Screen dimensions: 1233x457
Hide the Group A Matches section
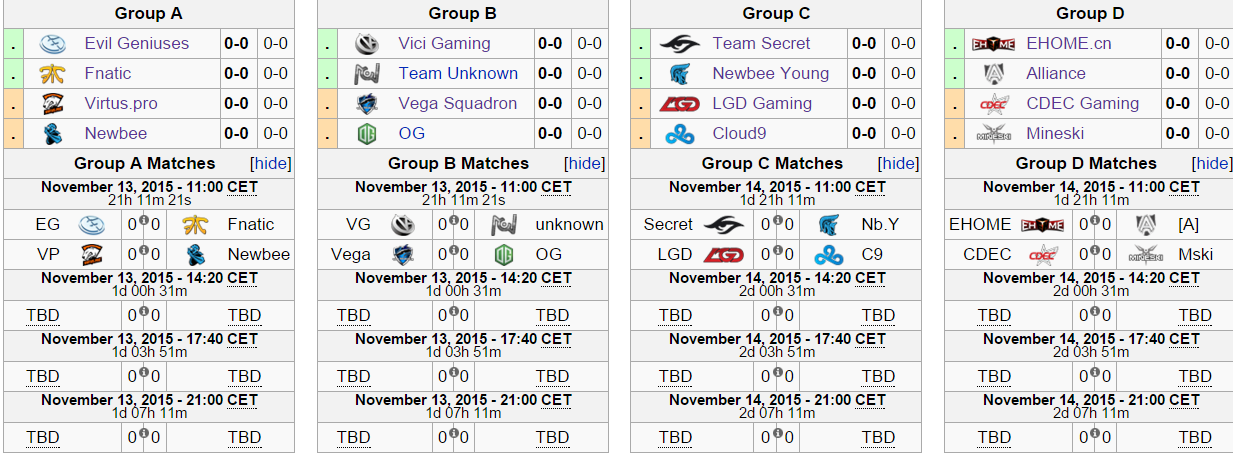tap(270, 164)
